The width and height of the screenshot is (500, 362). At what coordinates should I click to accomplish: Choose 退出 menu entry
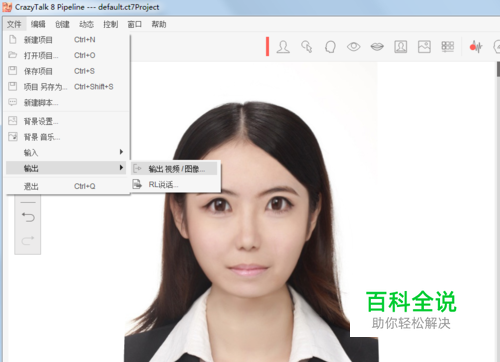click(66, 186)
